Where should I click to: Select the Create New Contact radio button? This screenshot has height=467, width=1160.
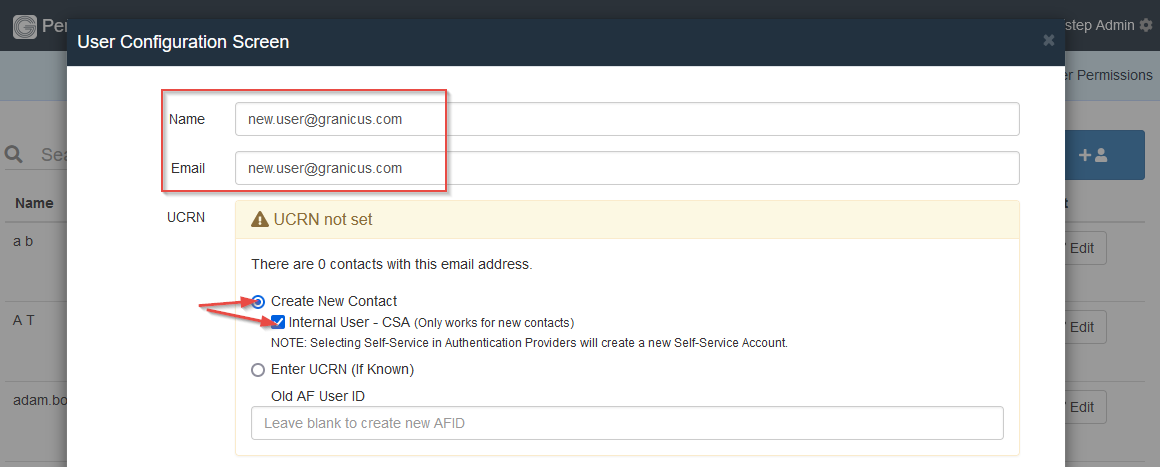point(258,301)
